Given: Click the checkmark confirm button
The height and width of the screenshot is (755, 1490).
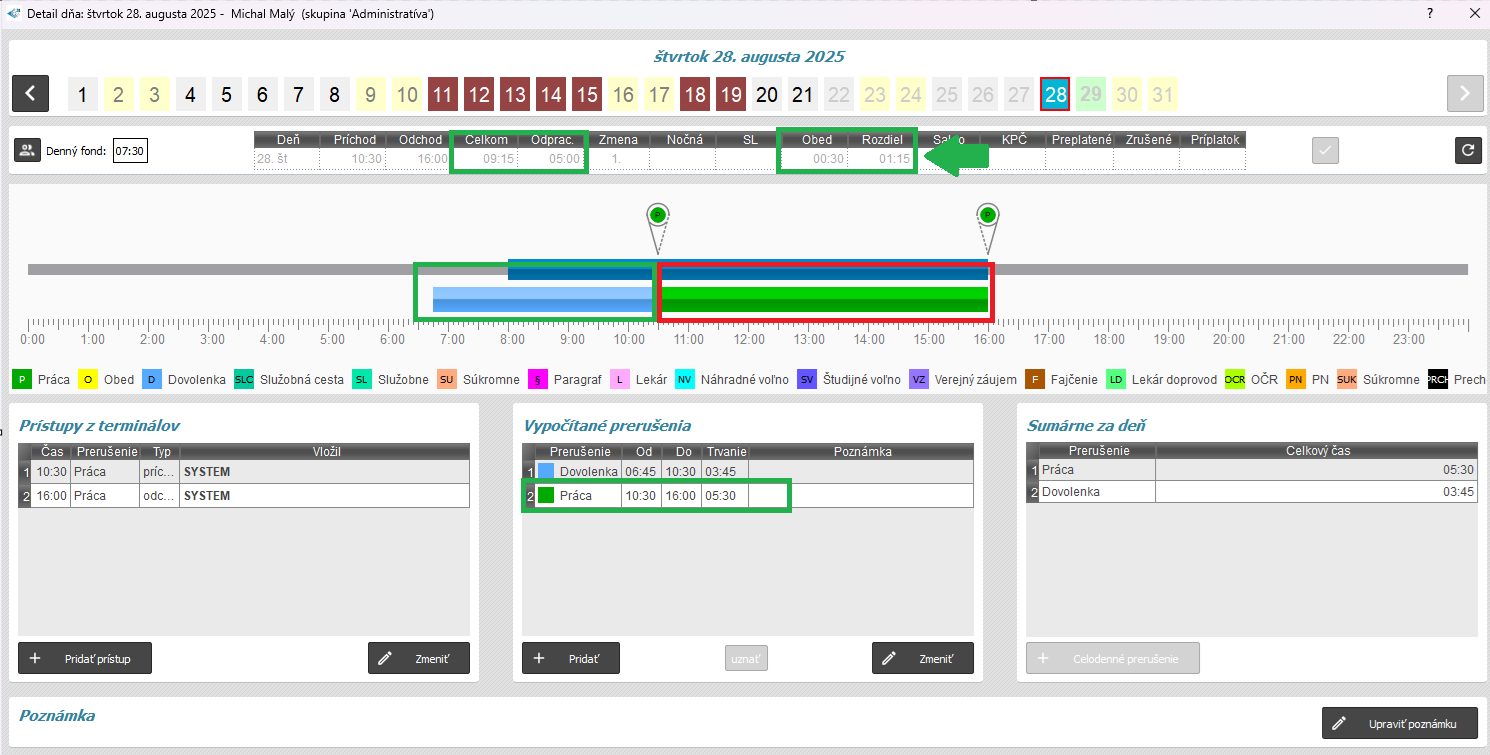Looking at the screenshot, I should (x=1325, y=150).
